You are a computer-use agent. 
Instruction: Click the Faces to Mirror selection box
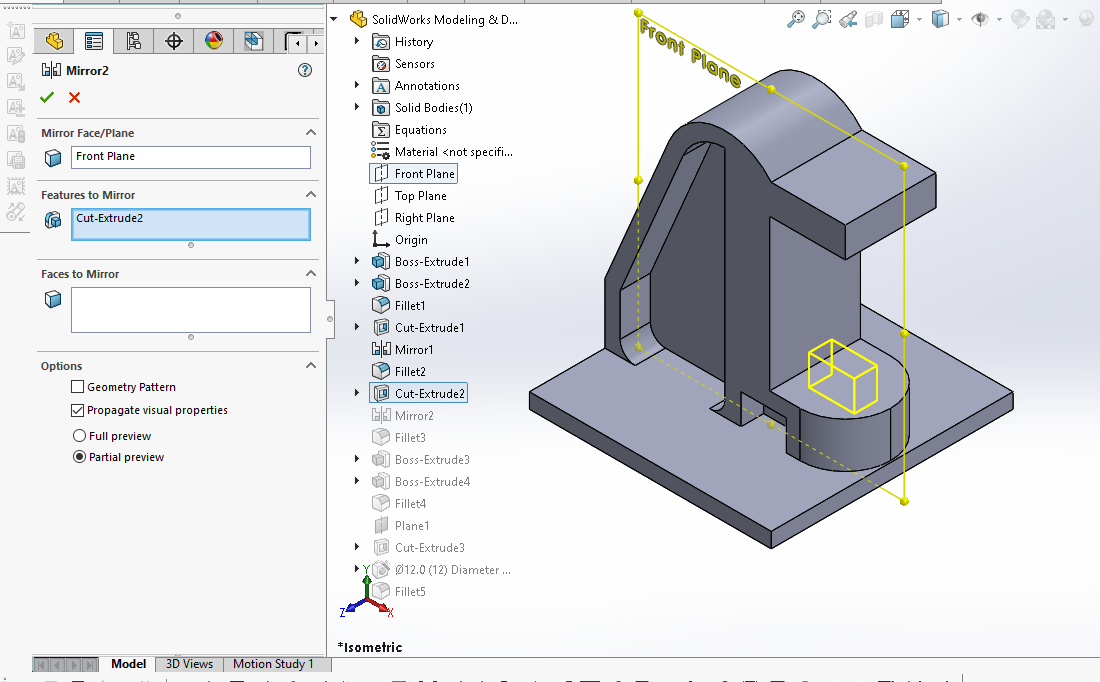[190, 310]
